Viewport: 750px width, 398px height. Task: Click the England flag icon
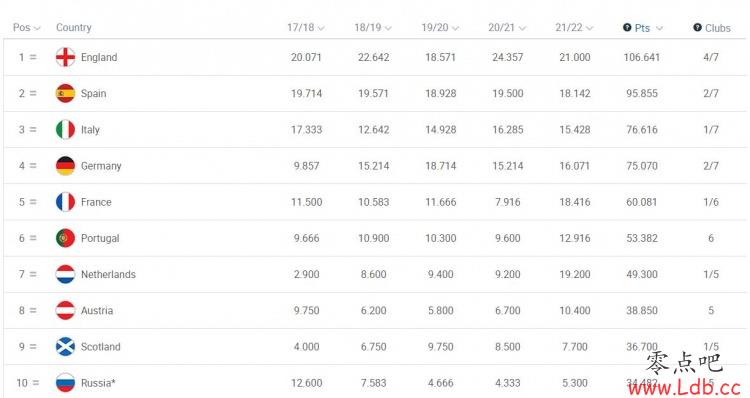click(65, 57)
